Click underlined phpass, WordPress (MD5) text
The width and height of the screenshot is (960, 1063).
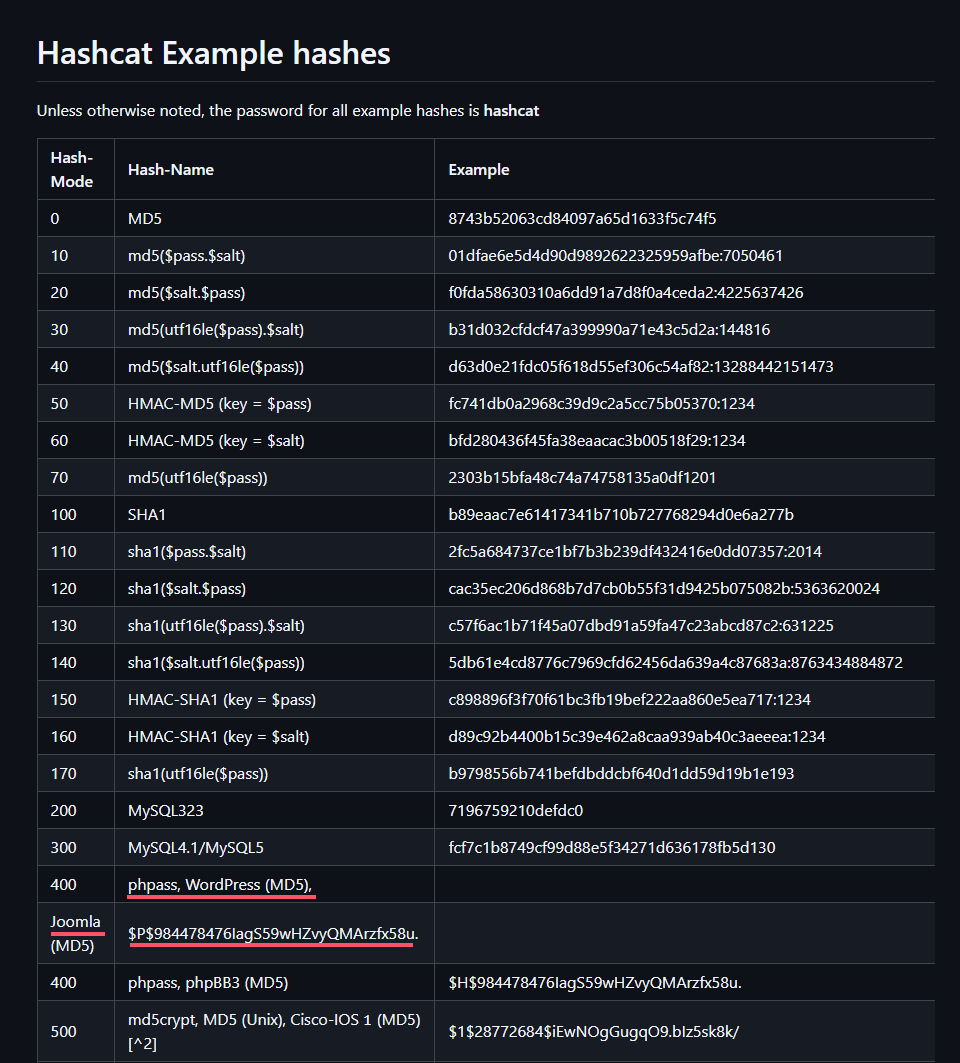pyautogui.click(x=227, y=885)
